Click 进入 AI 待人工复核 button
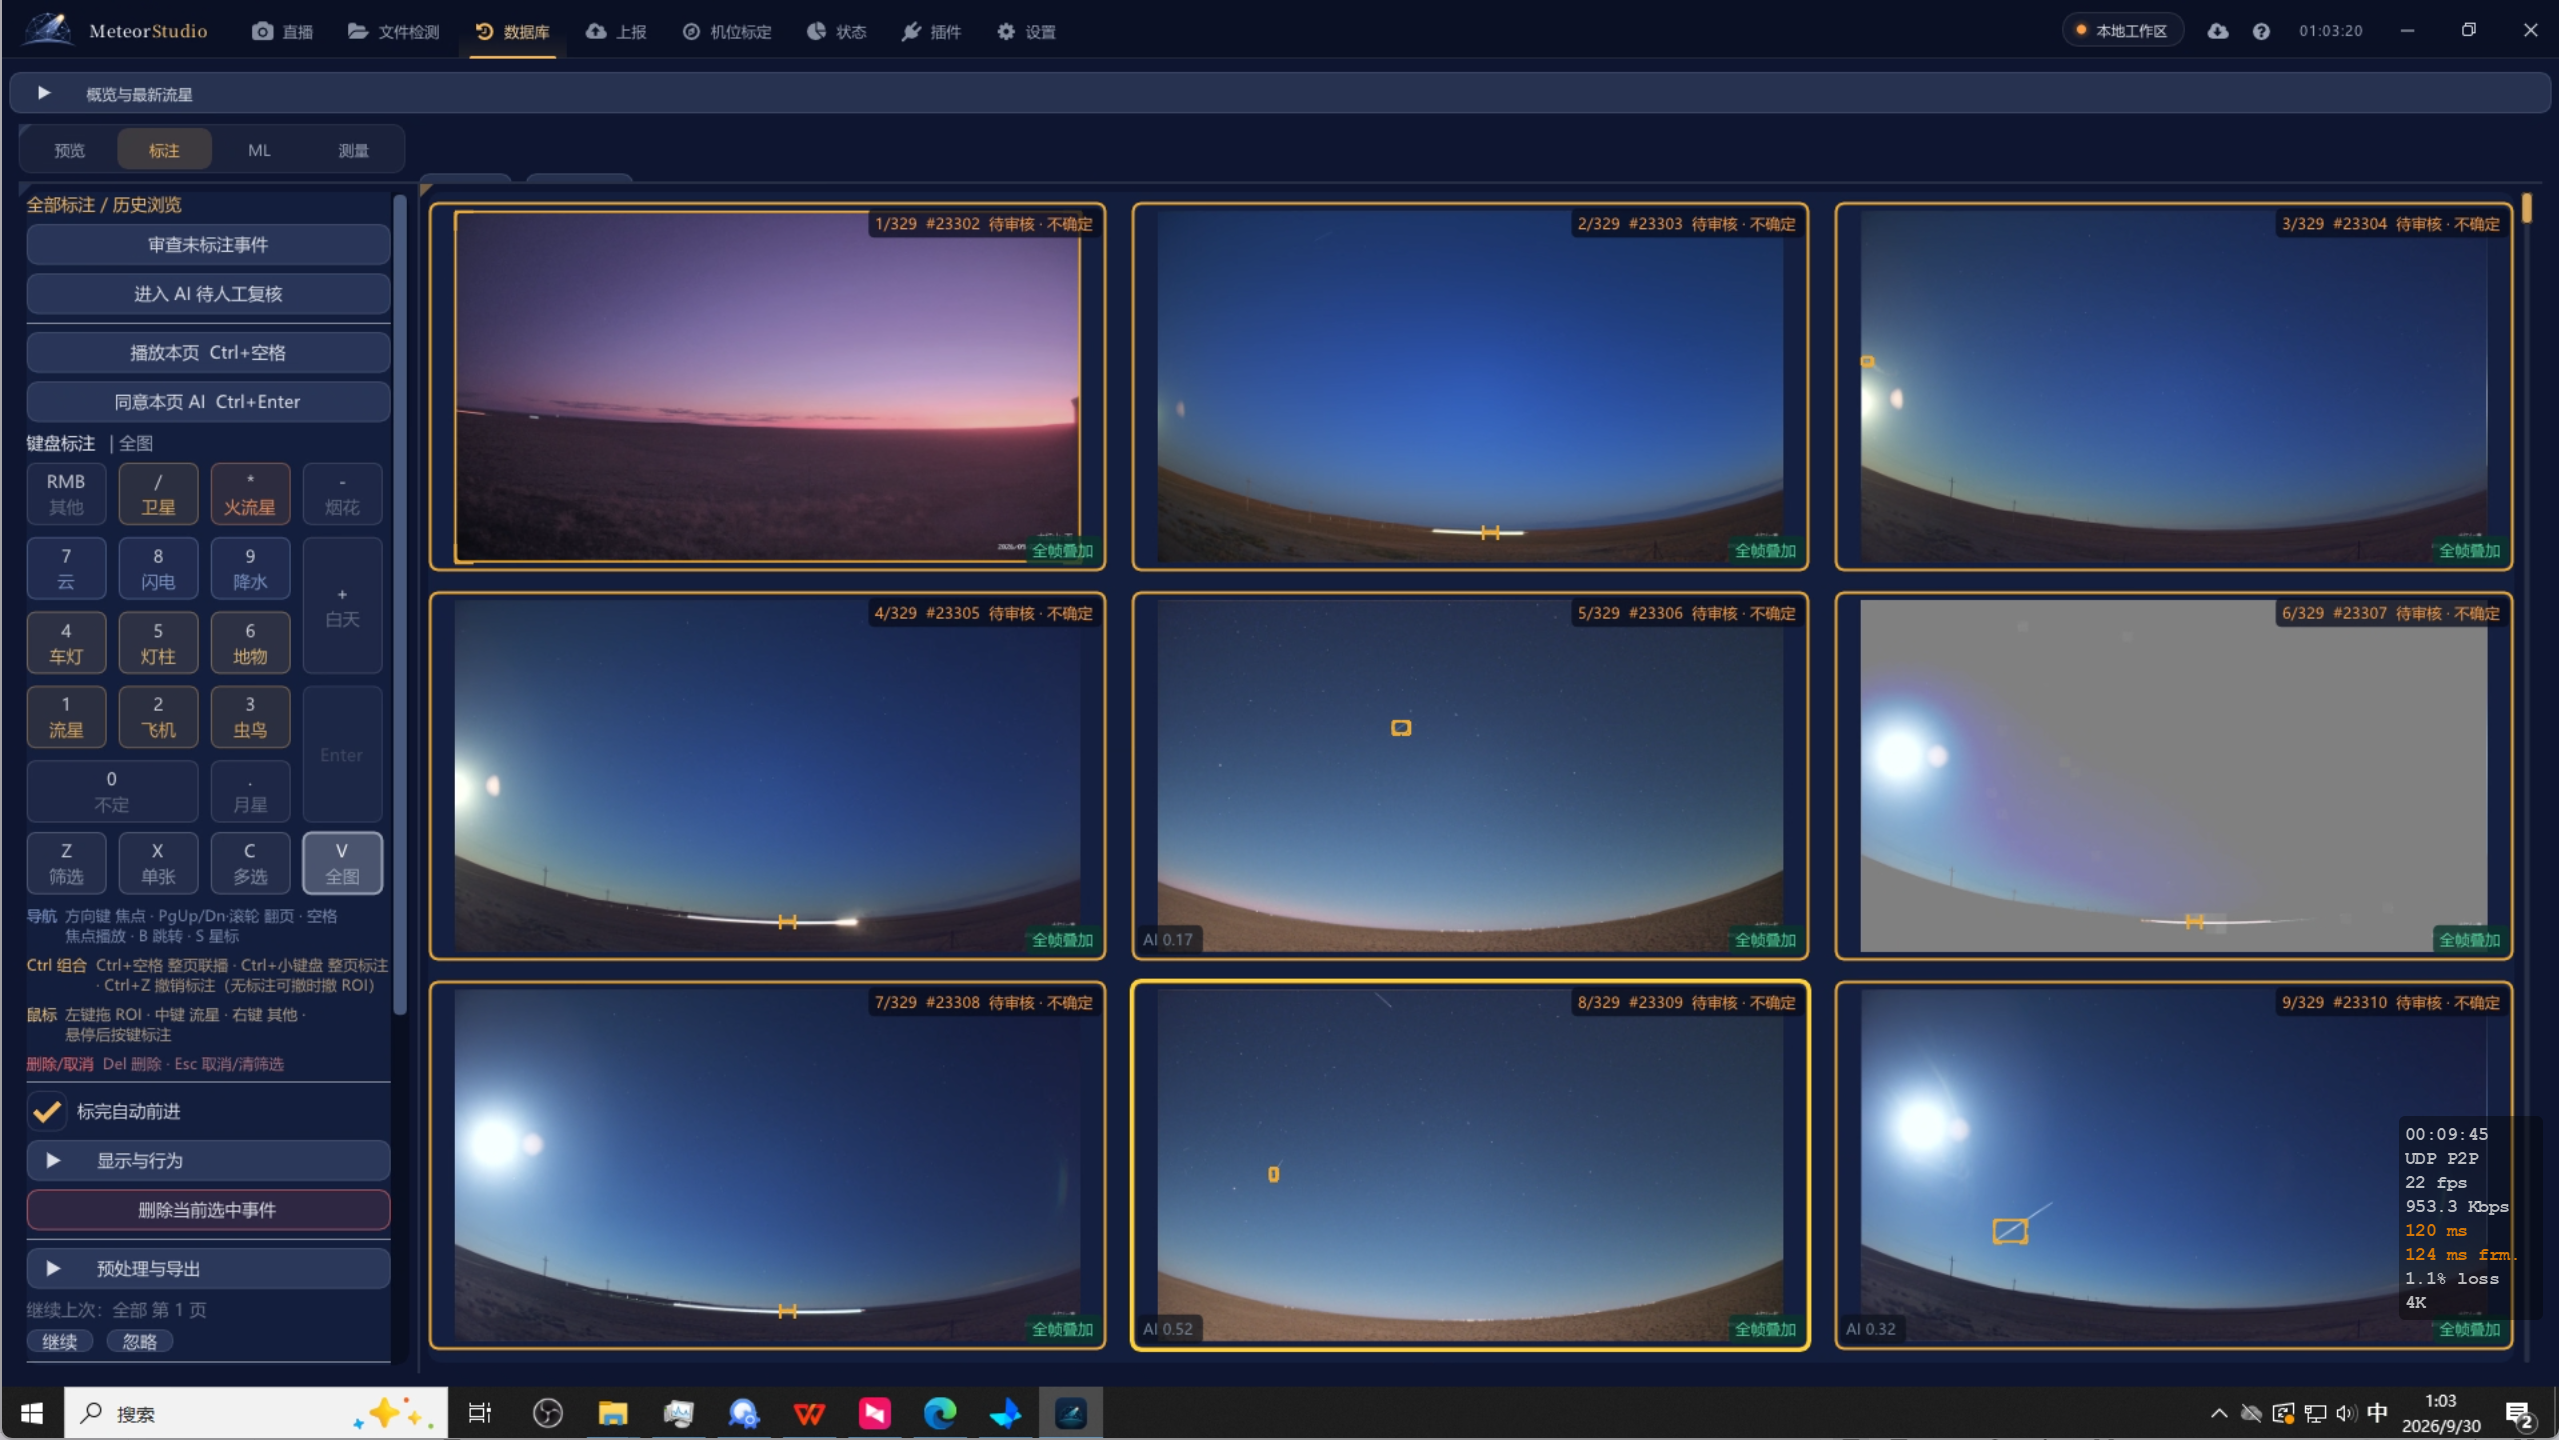This screenshot has height=1440, width=2559. [208, 294]
